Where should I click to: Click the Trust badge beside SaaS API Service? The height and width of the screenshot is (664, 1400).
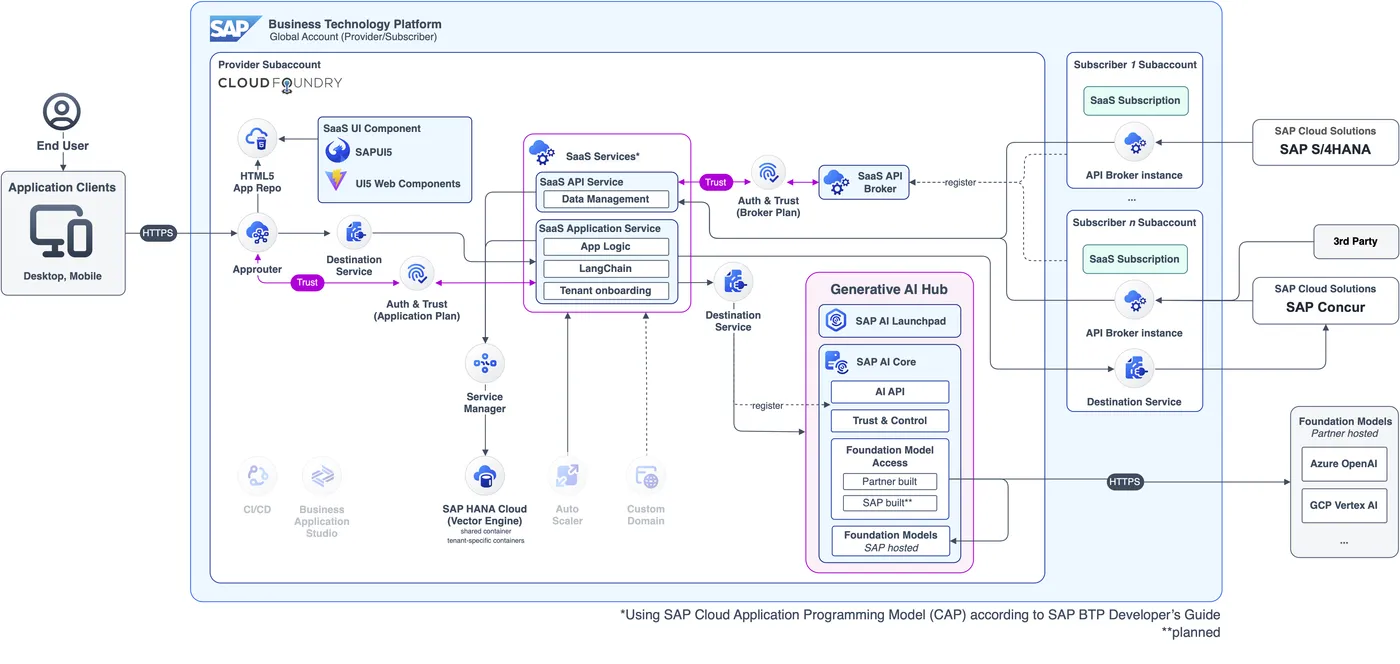pyautogui.click(x=715, y=183)
